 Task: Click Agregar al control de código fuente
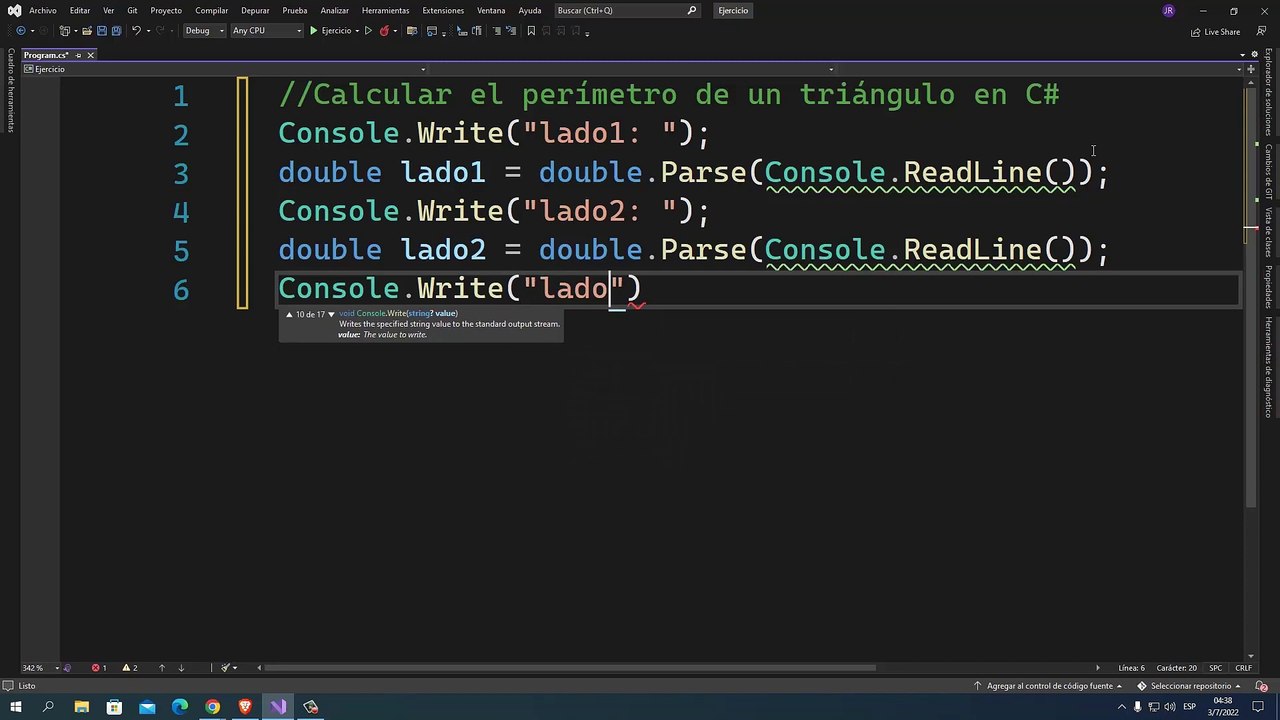1049,686
